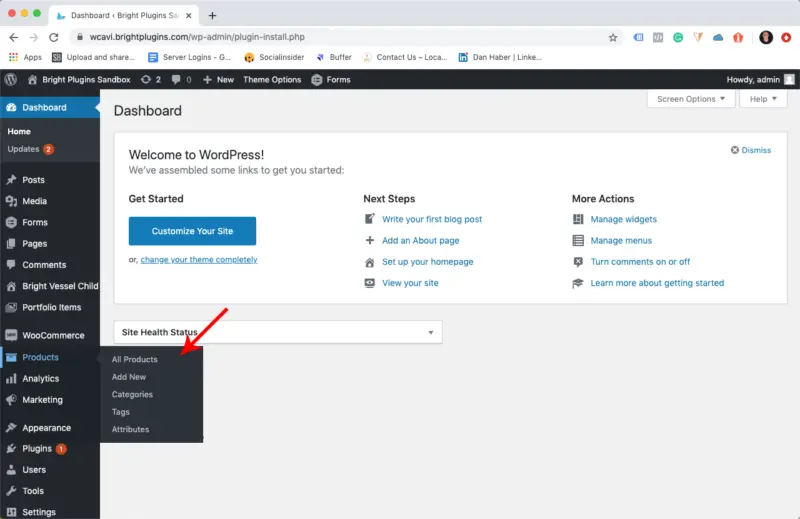The width and height of the screenshot is (800, 519).
Task: Open Manage menus link
Action: point(621,240)
